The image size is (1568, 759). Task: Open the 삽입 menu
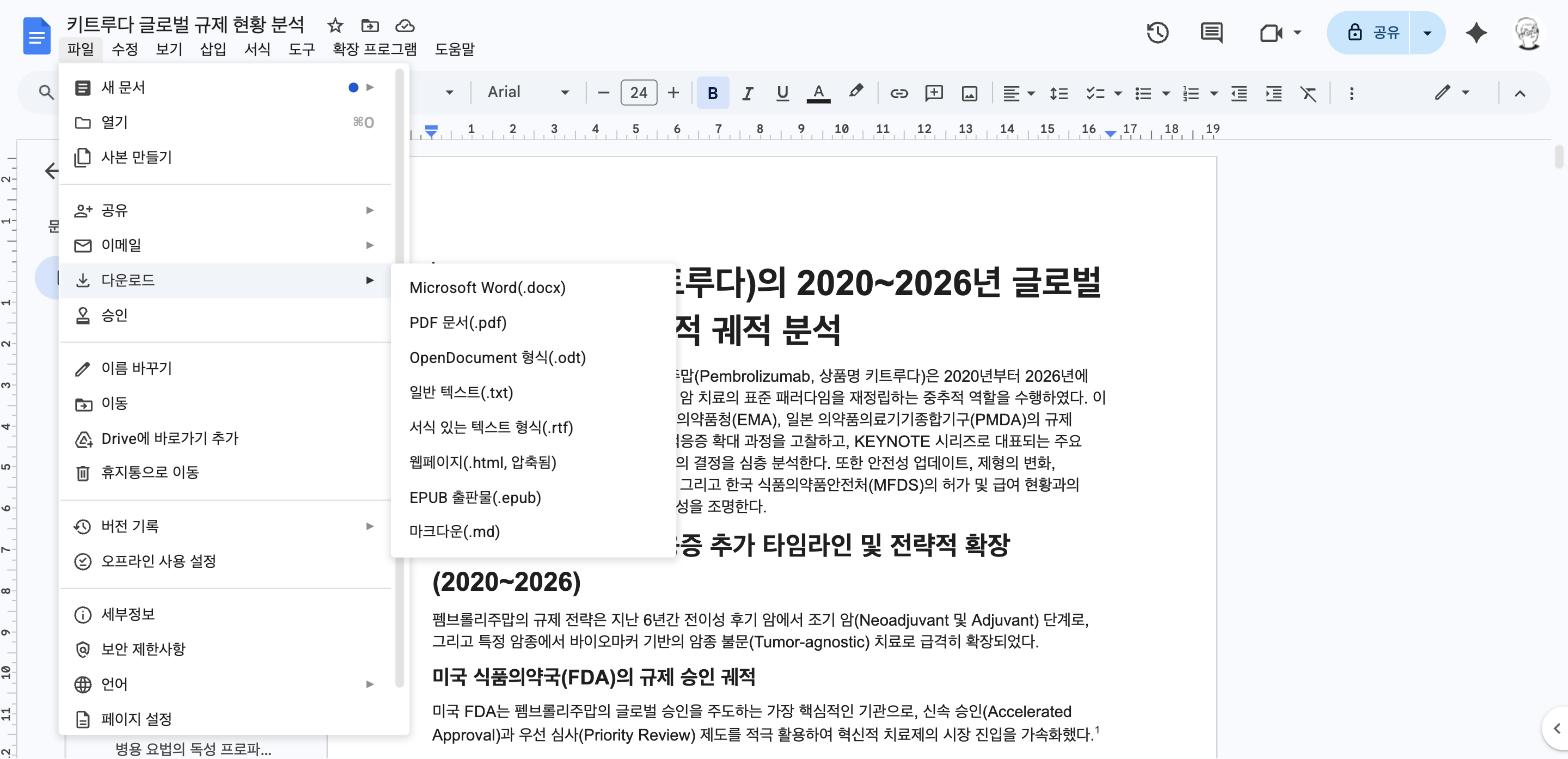213,49
